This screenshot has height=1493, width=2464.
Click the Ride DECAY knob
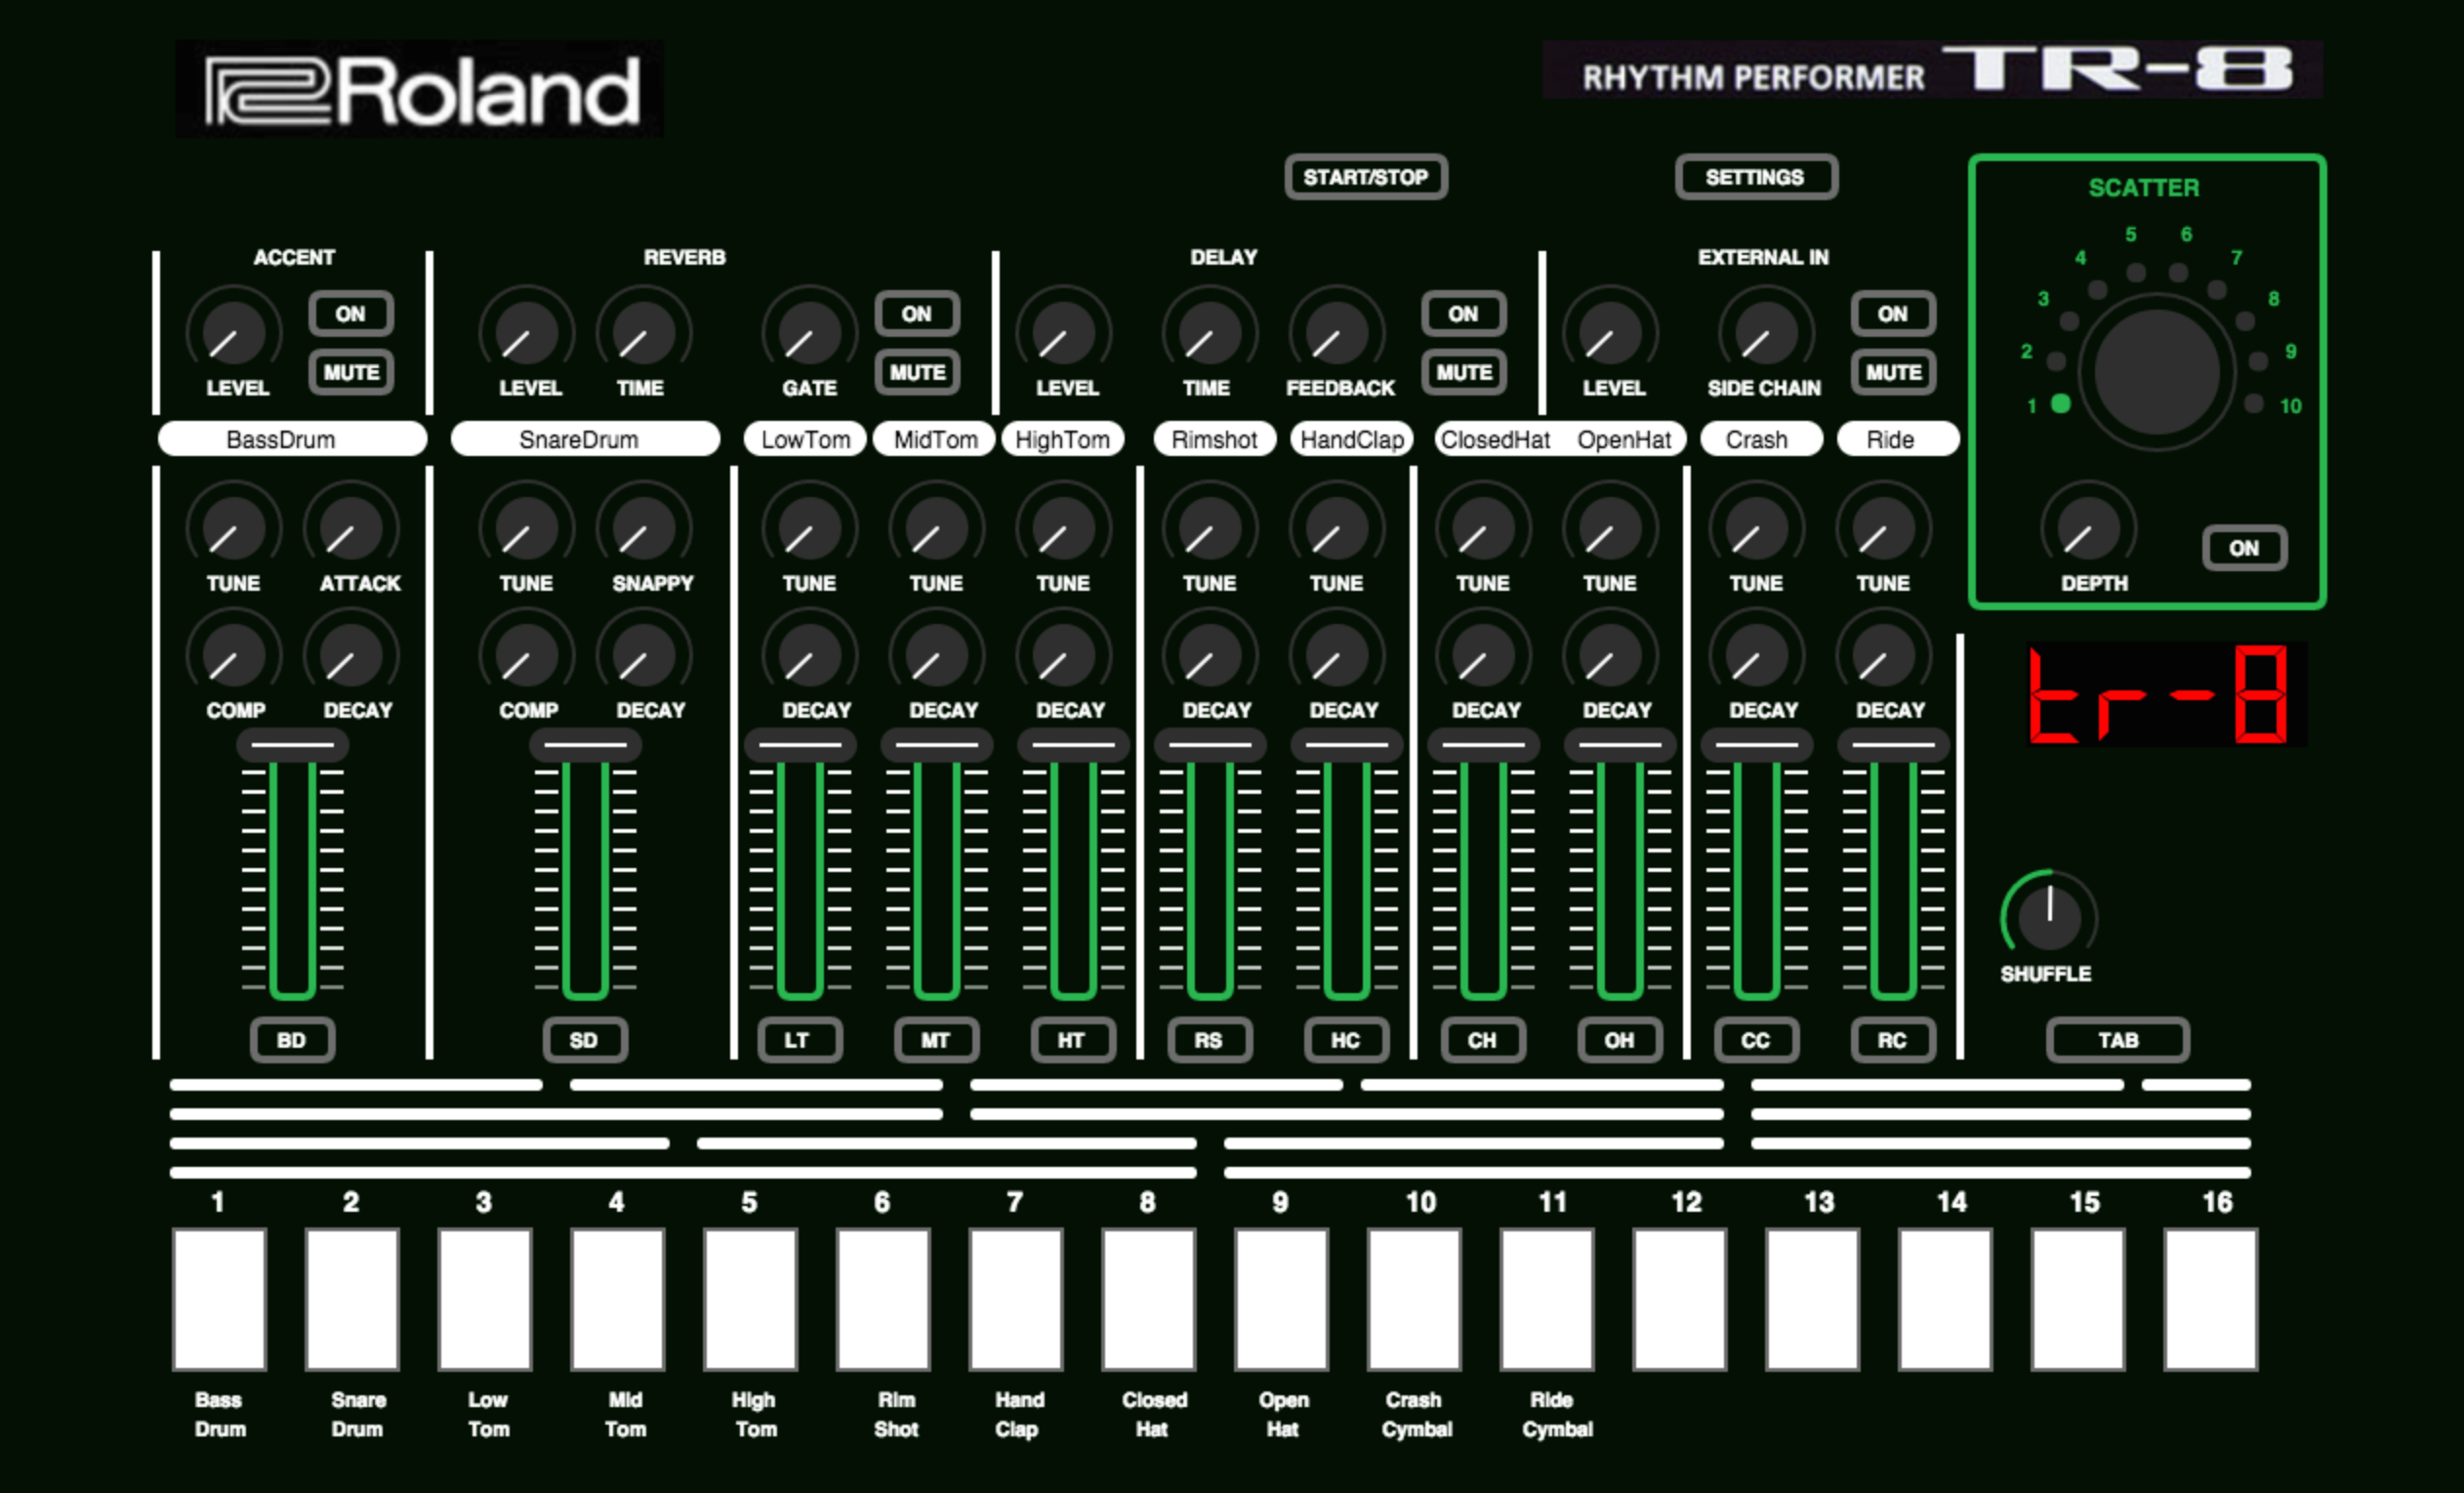tap(1883, 655)
